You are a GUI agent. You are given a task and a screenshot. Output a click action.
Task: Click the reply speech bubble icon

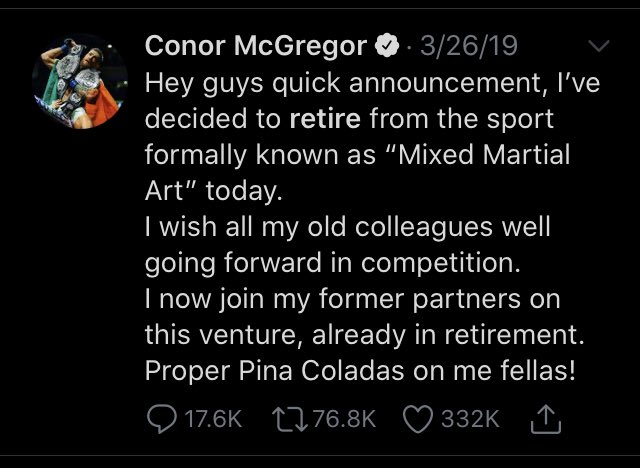click(161, 419)
